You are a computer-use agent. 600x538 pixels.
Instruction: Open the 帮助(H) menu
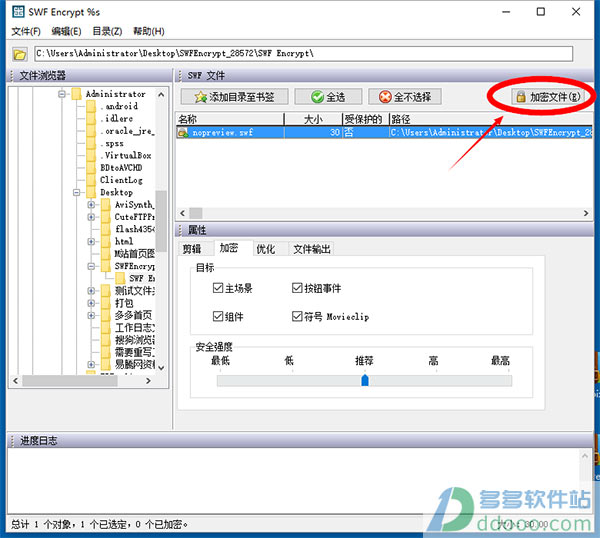148,31
